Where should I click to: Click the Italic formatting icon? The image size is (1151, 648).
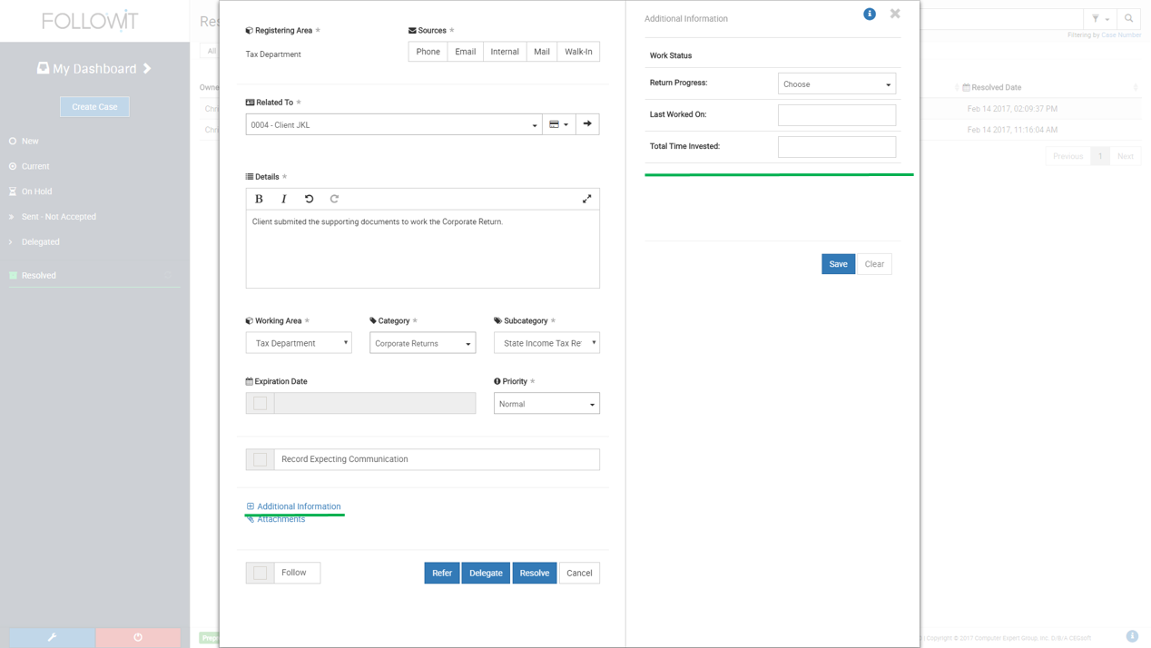coord(284,199)
